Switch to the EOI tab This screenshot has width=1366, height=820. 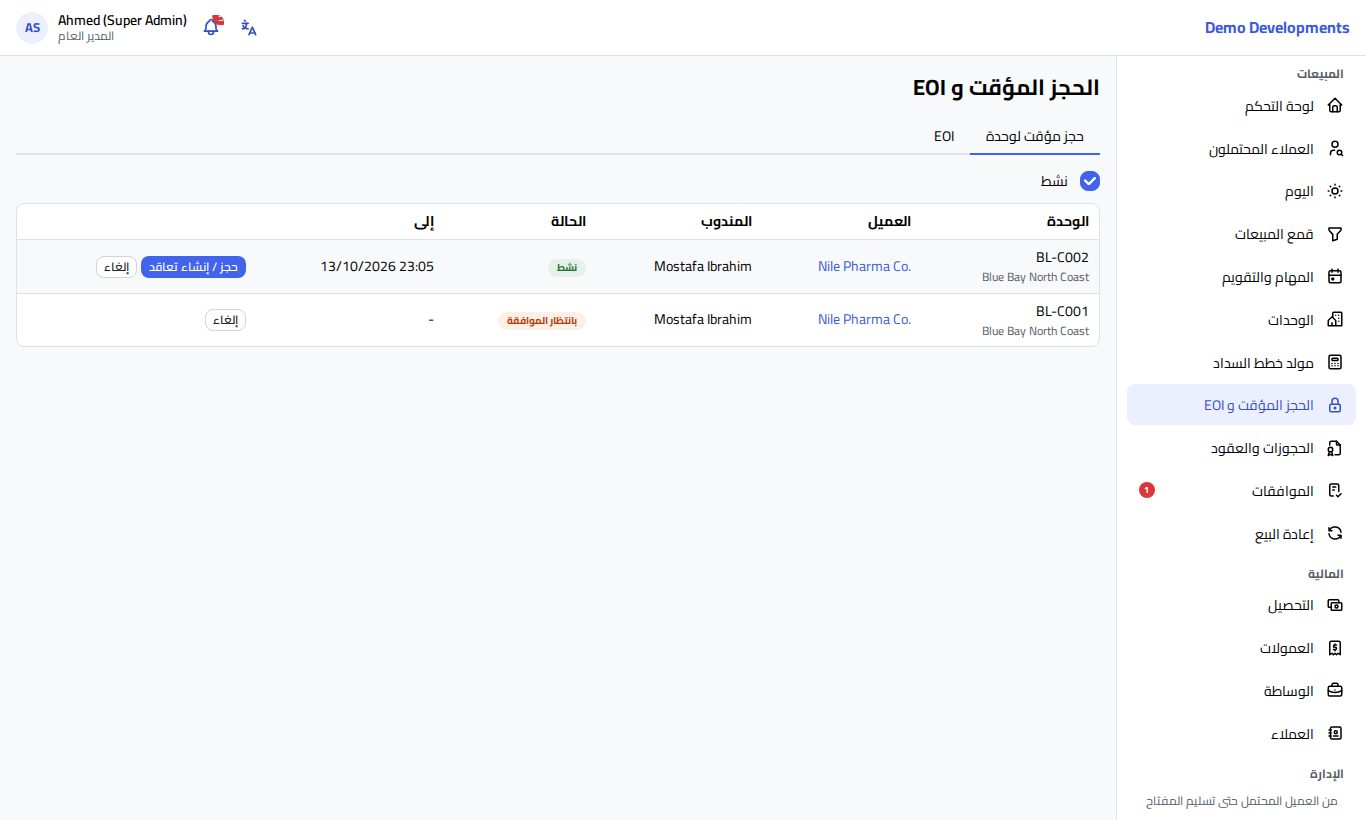(x=944, y=136)
